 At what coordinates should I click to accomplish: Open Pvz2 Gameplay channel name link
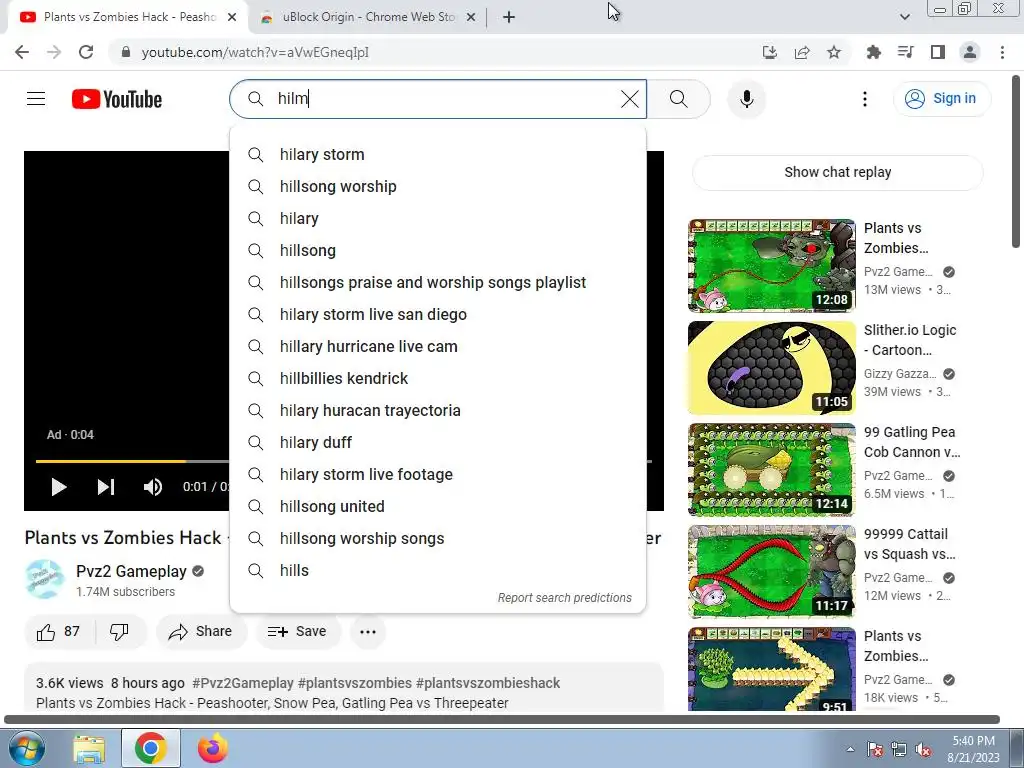click(x=131, y=571)
